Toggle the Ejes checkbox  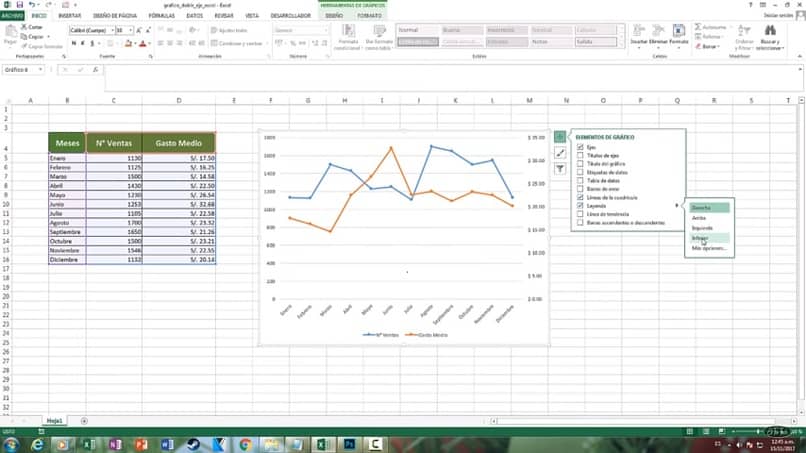tap(580, 147)
